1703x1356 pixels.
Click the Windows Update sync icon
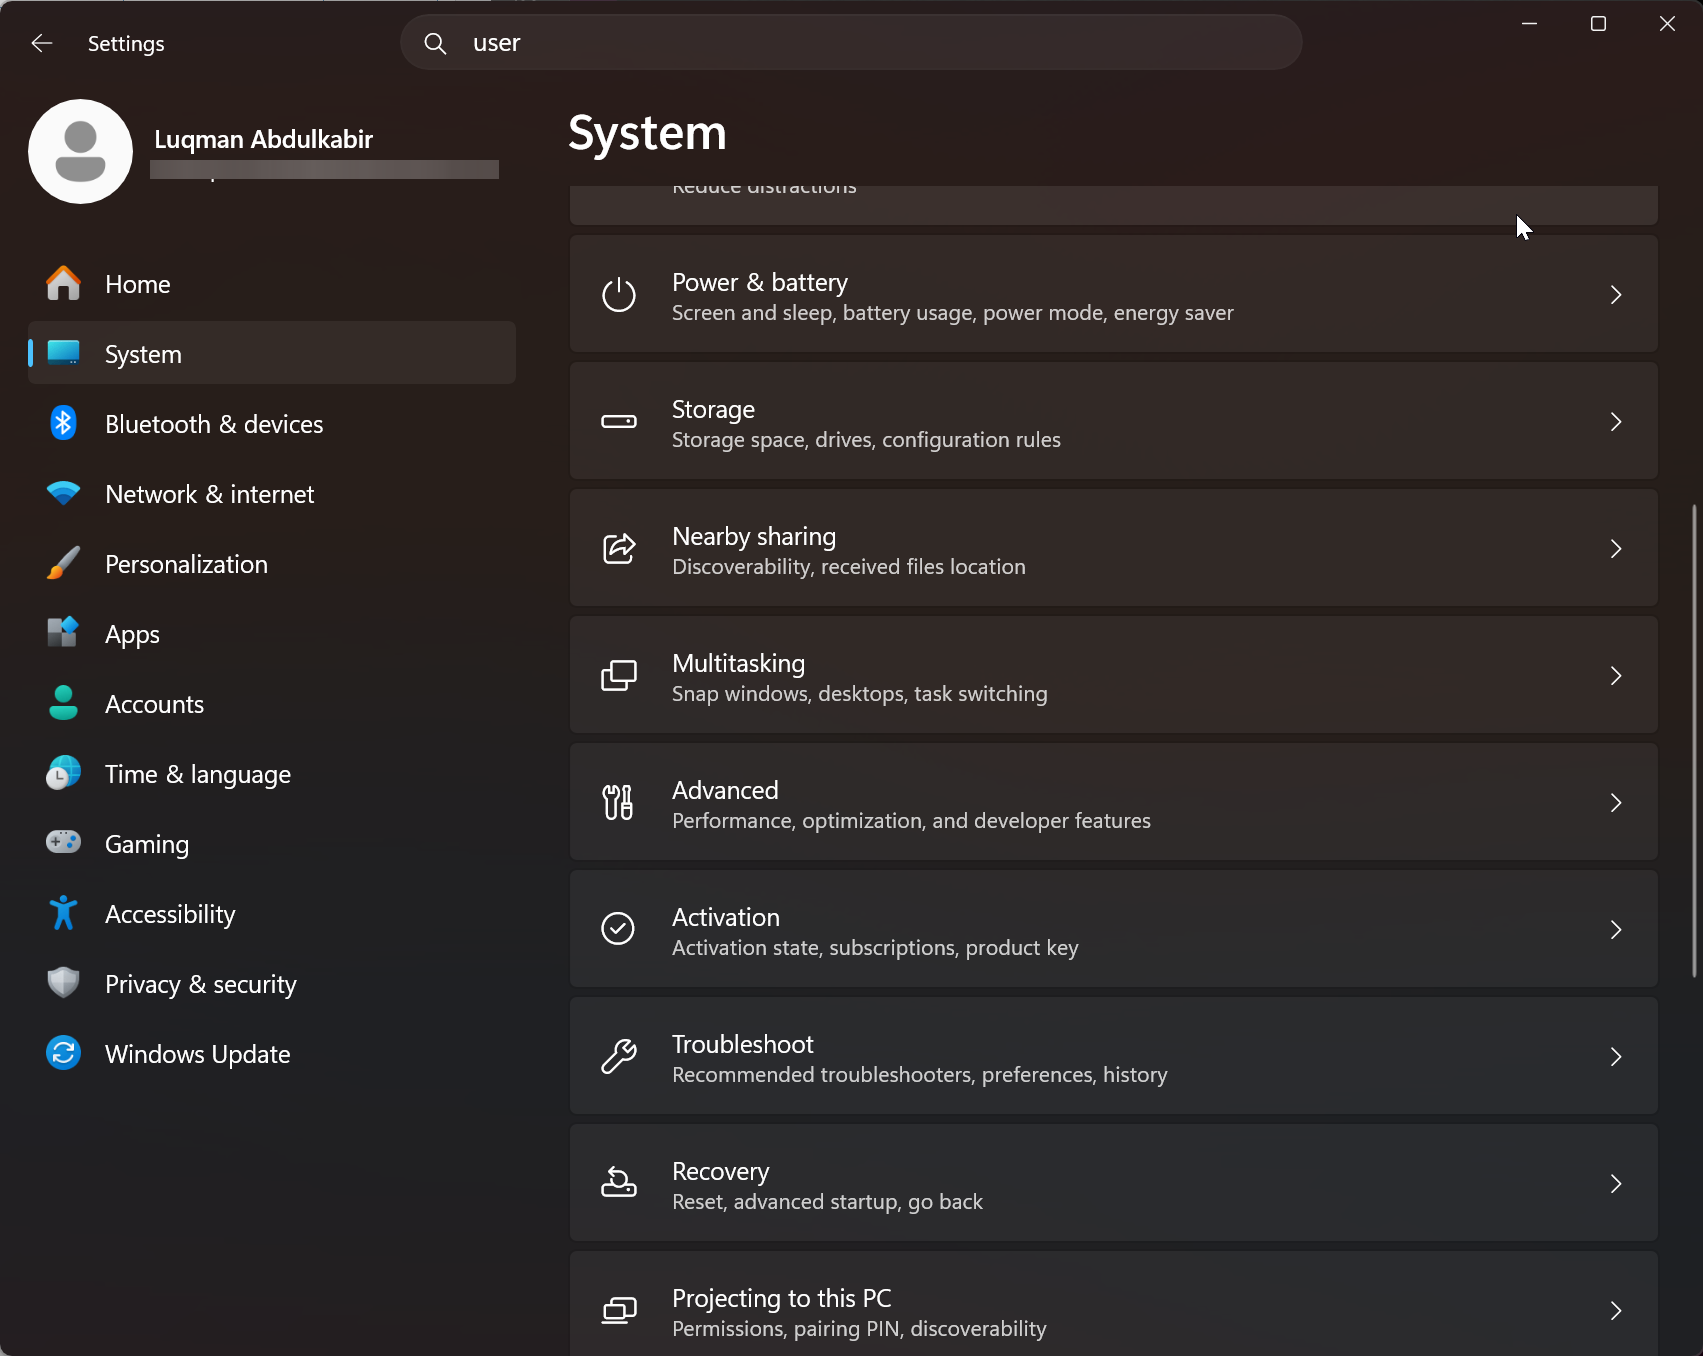tap(63, 1052)
